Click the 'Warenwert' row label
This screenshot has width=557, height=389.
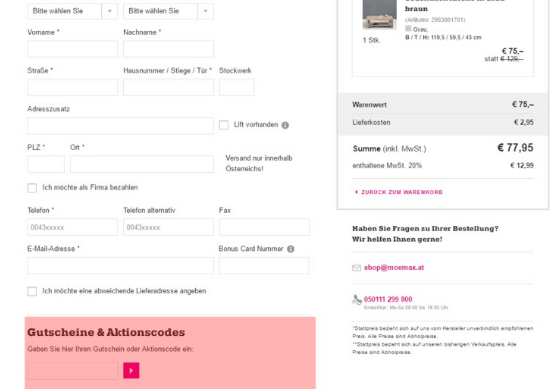[x=369, y=105]
